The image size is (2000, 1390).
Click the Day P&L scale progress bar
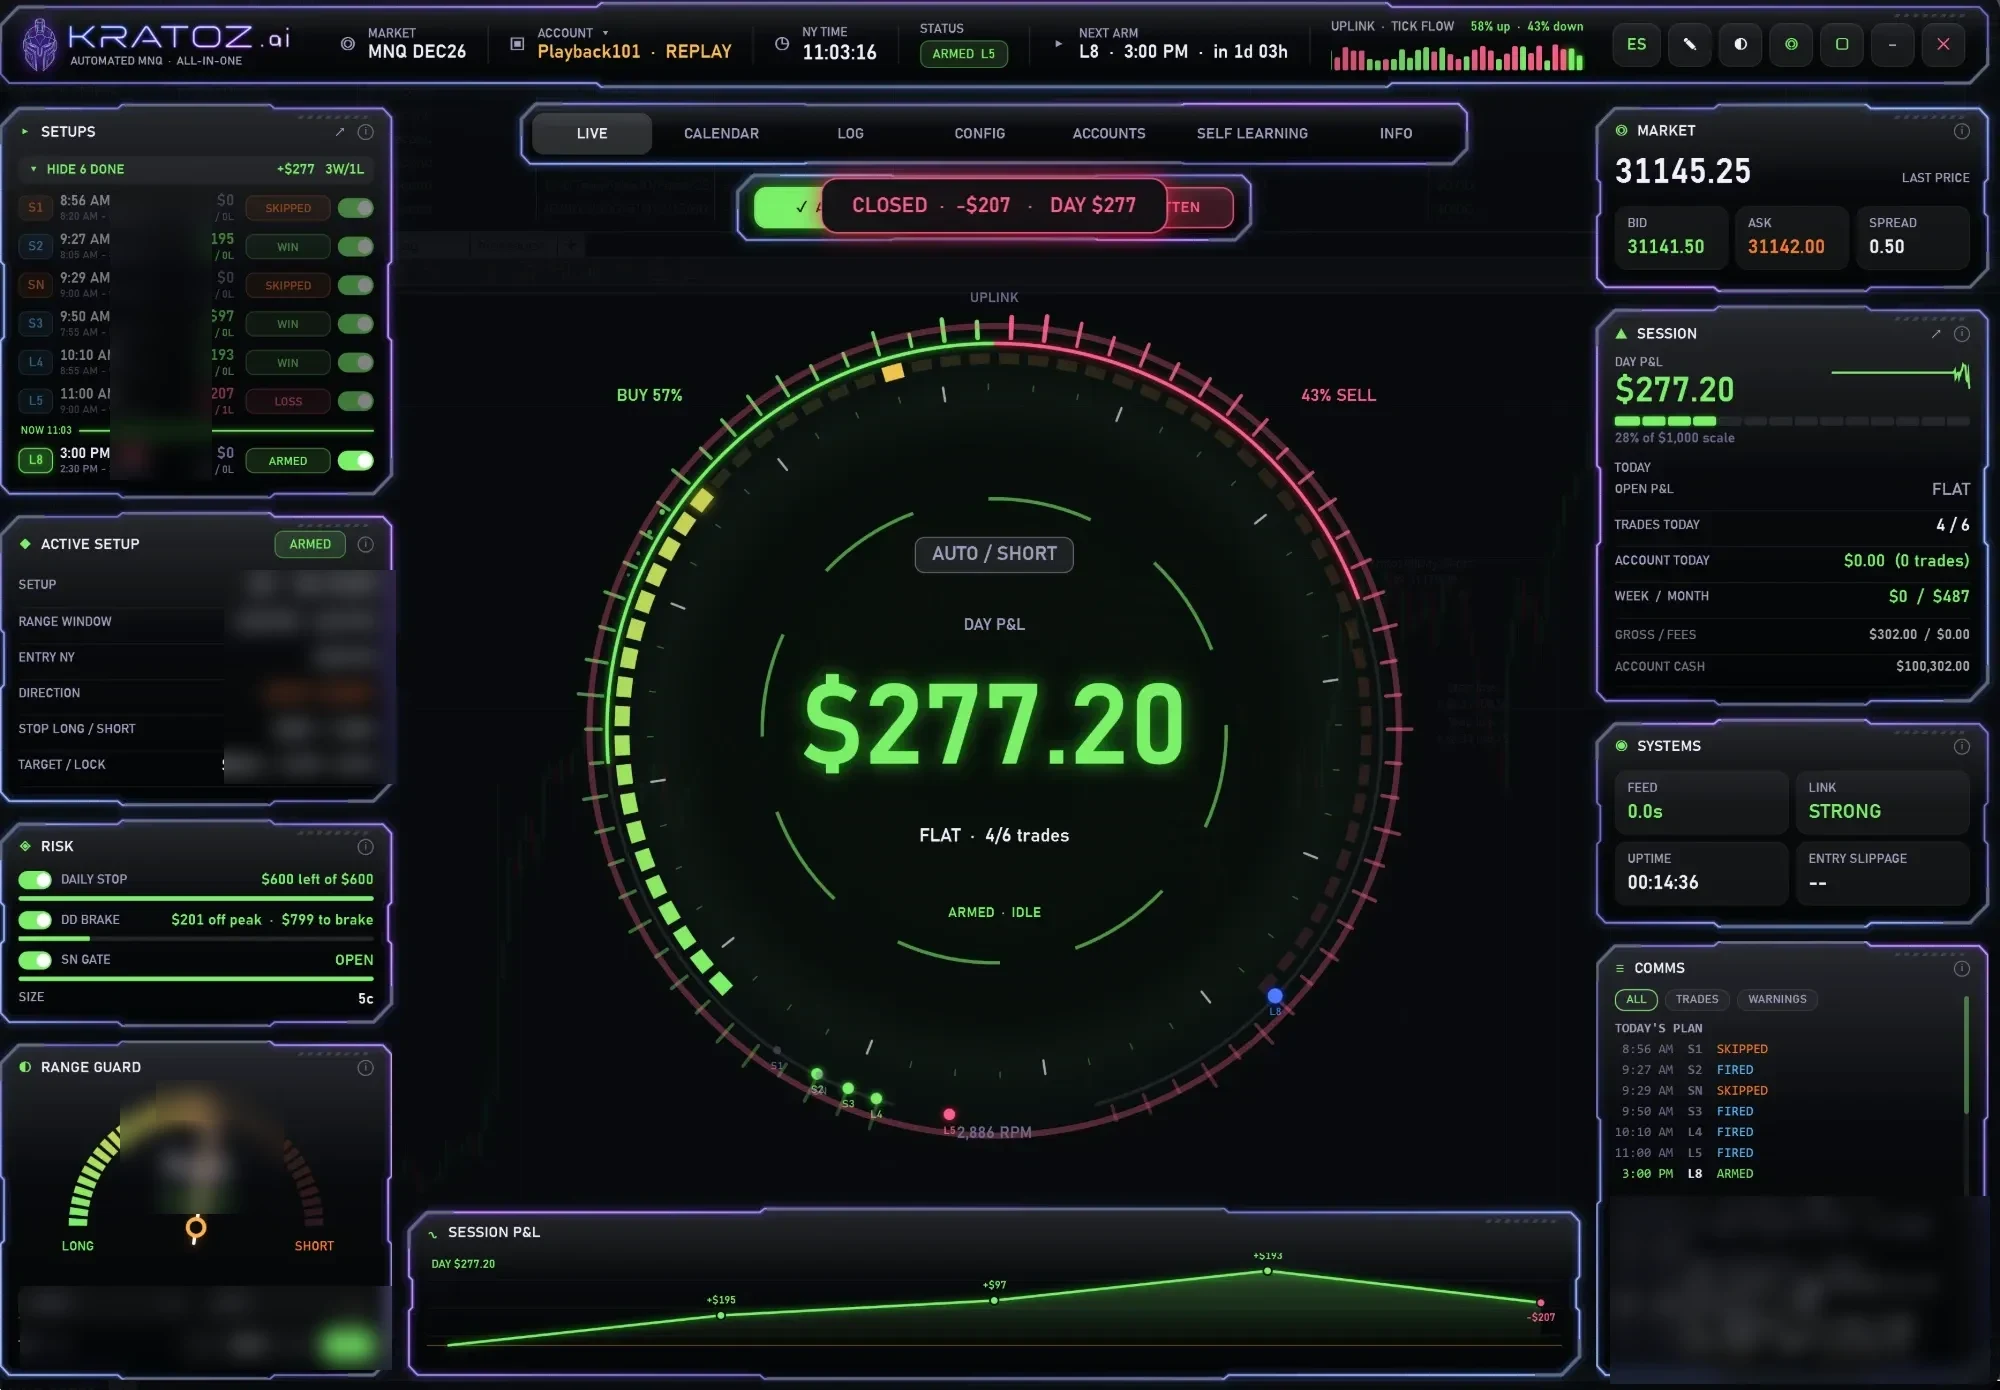(x=1792, y=421)
